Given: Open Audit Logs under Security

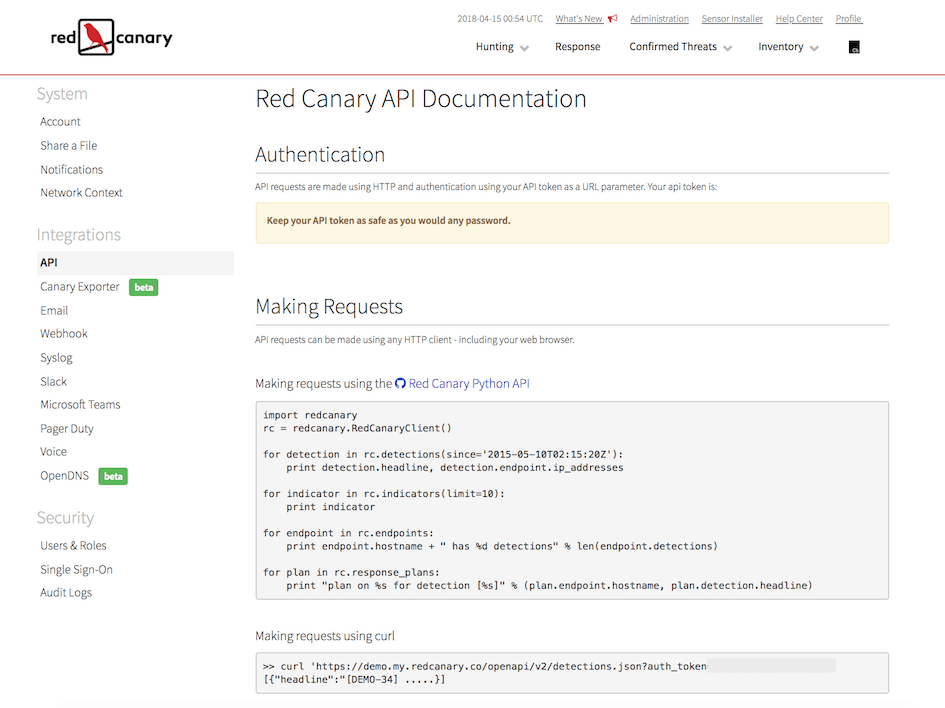Looking at the screenshot, I should coord(66,593).
